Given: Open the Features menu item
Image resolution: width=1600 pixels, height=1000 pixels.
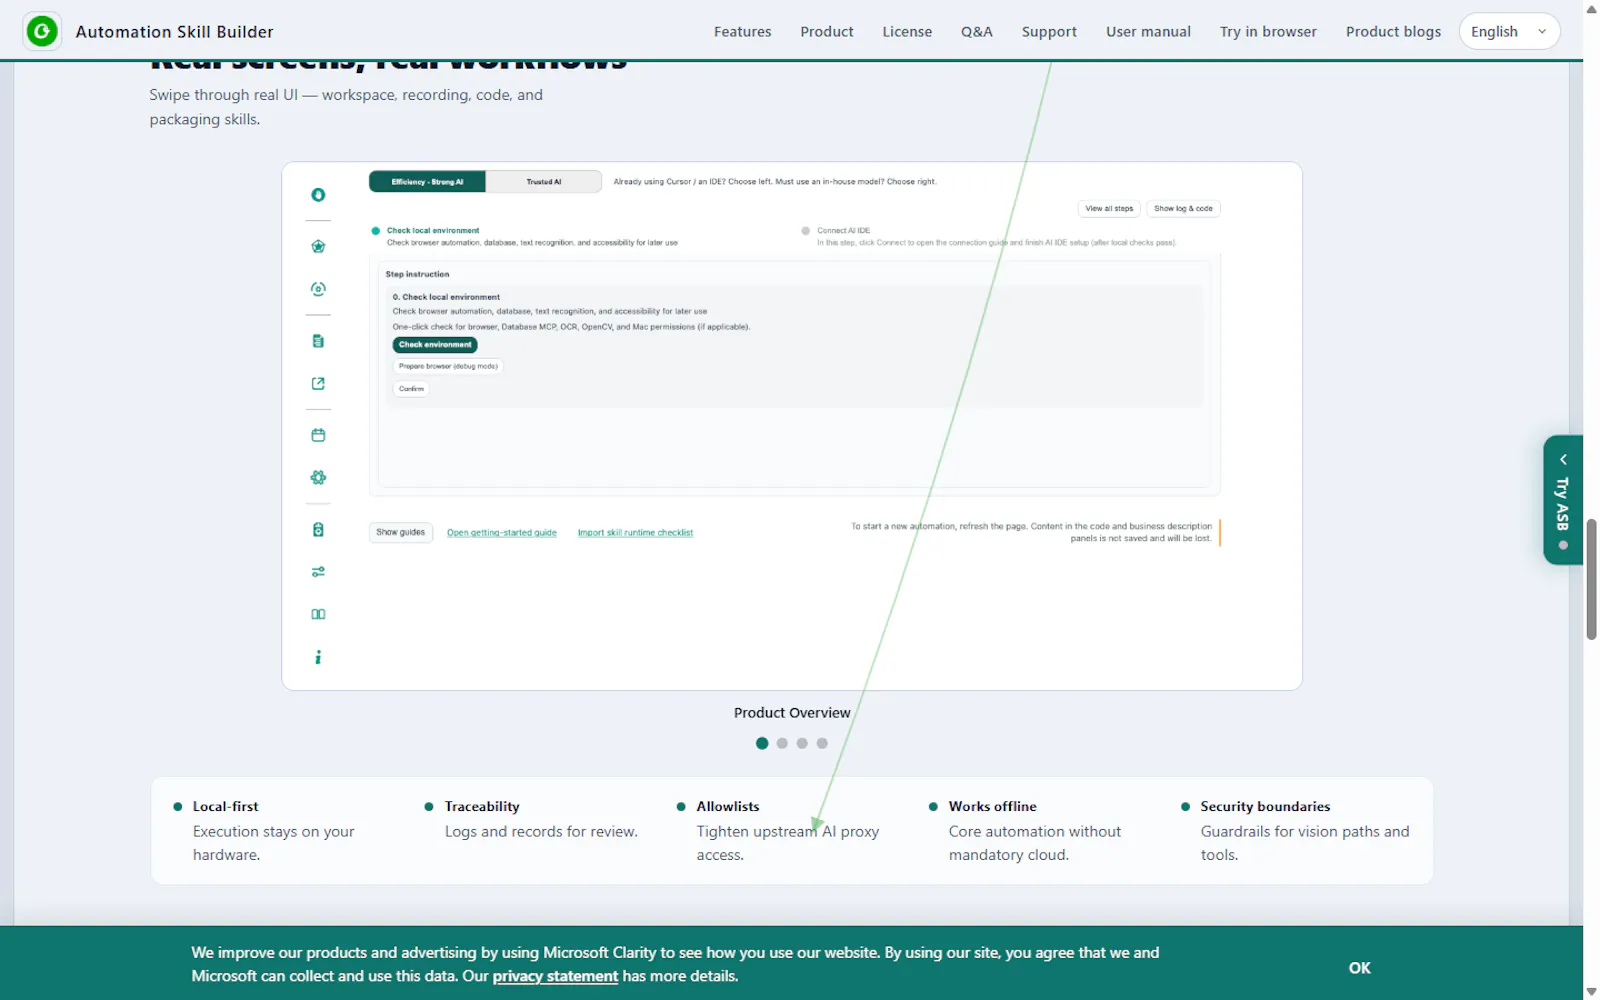Looking at the screenshot, I should (742, 32).
